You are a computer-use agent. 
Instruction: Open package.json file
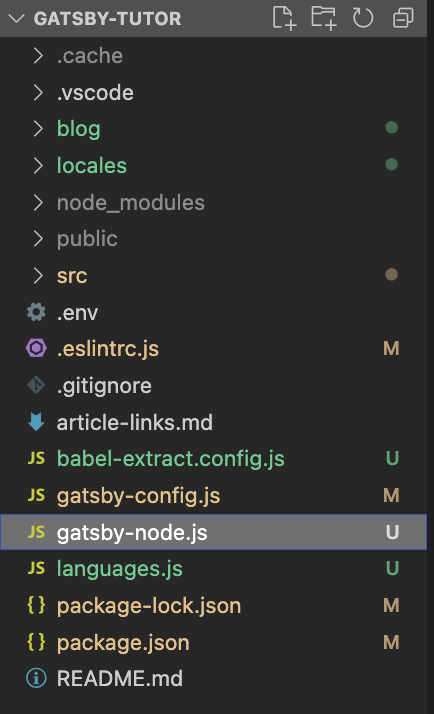pos(123,643)
